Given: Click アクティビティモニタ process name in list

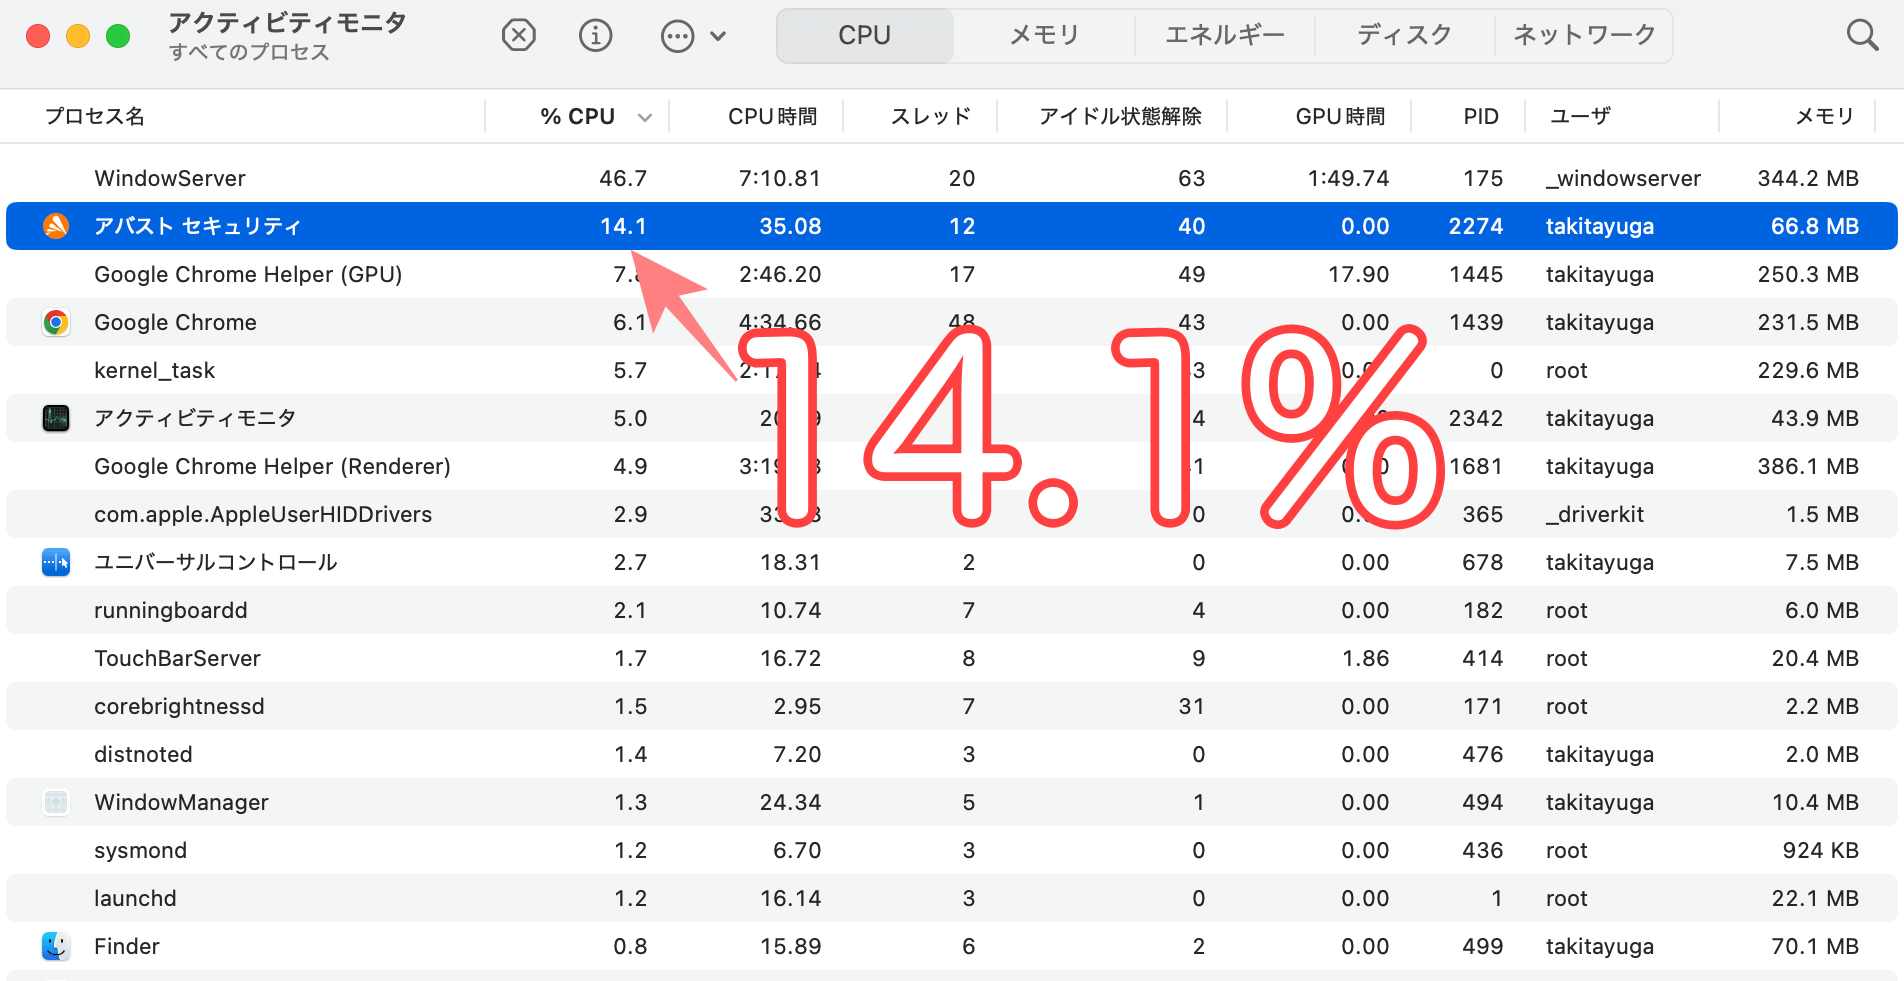Looking at the screenshot, I should tap(195, 418).
